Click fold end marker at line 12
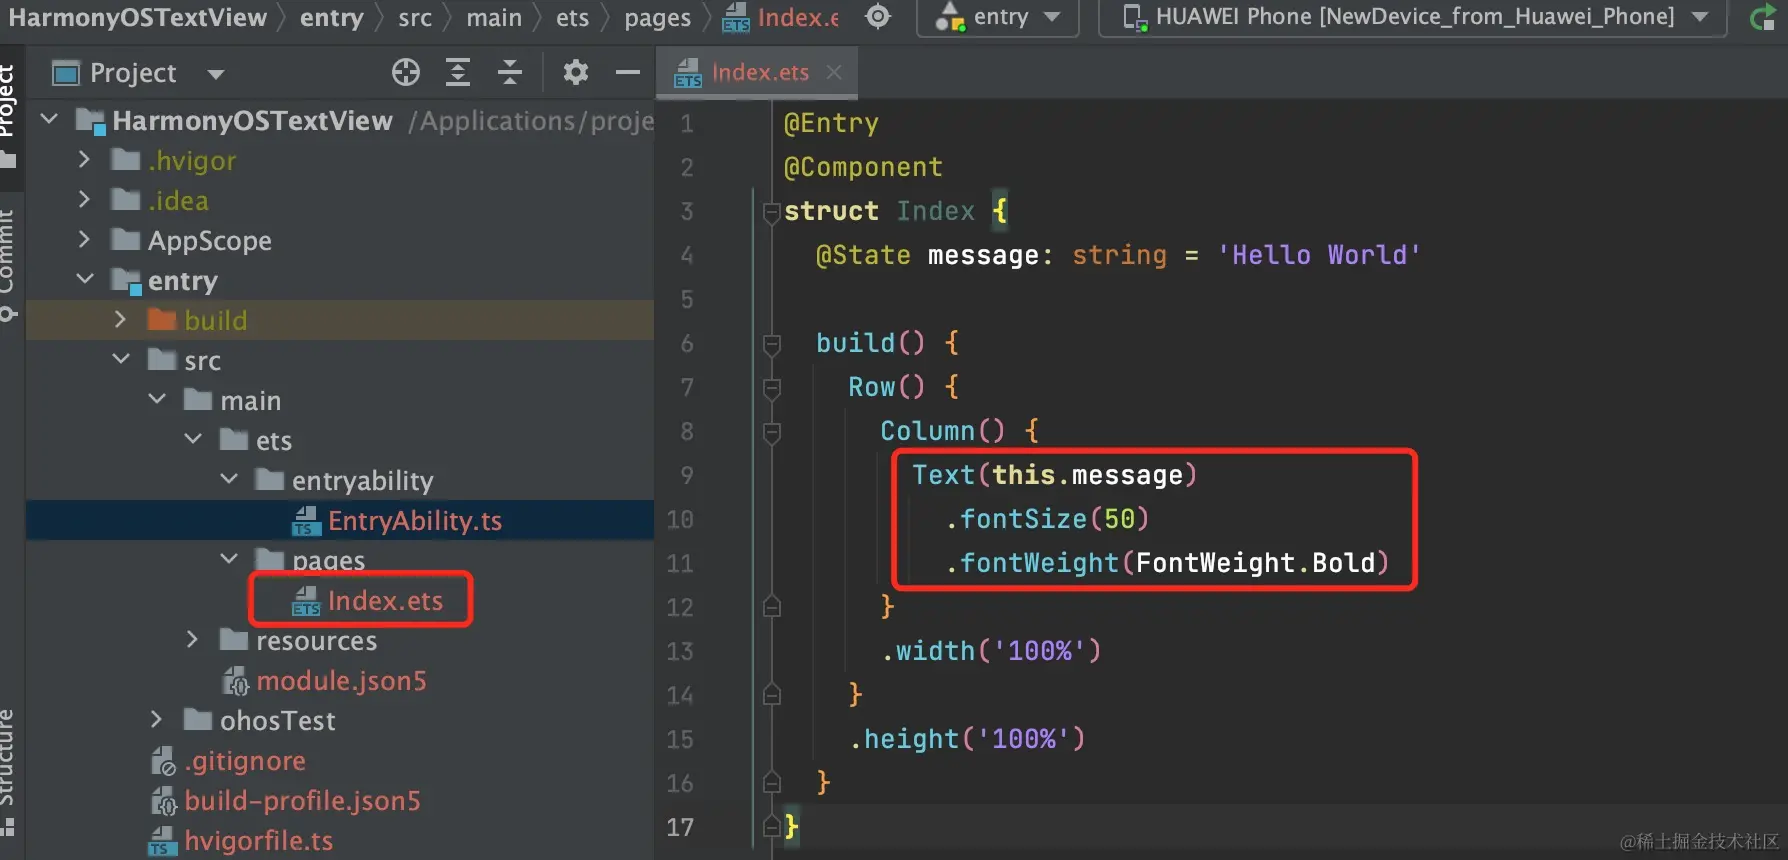1788x860 pixels. click(771, 607)
